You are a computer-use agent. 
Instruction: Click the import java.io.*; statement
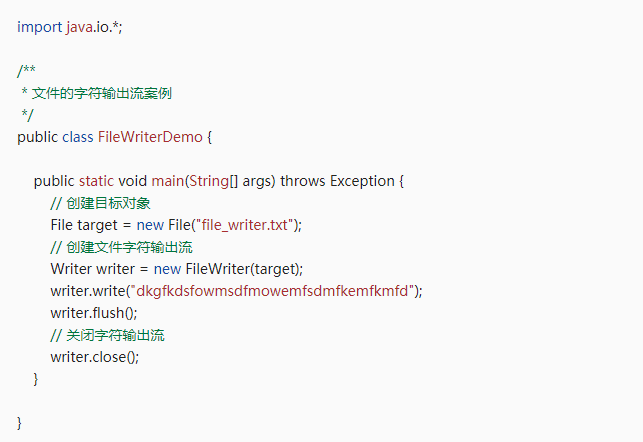(69, 26)
